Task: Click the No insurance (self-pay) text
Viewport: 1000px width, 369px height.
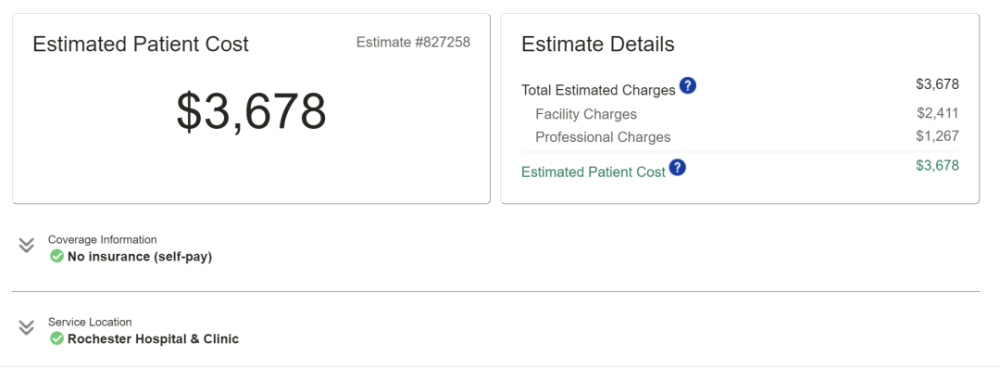Action: (x=140, y=257)
